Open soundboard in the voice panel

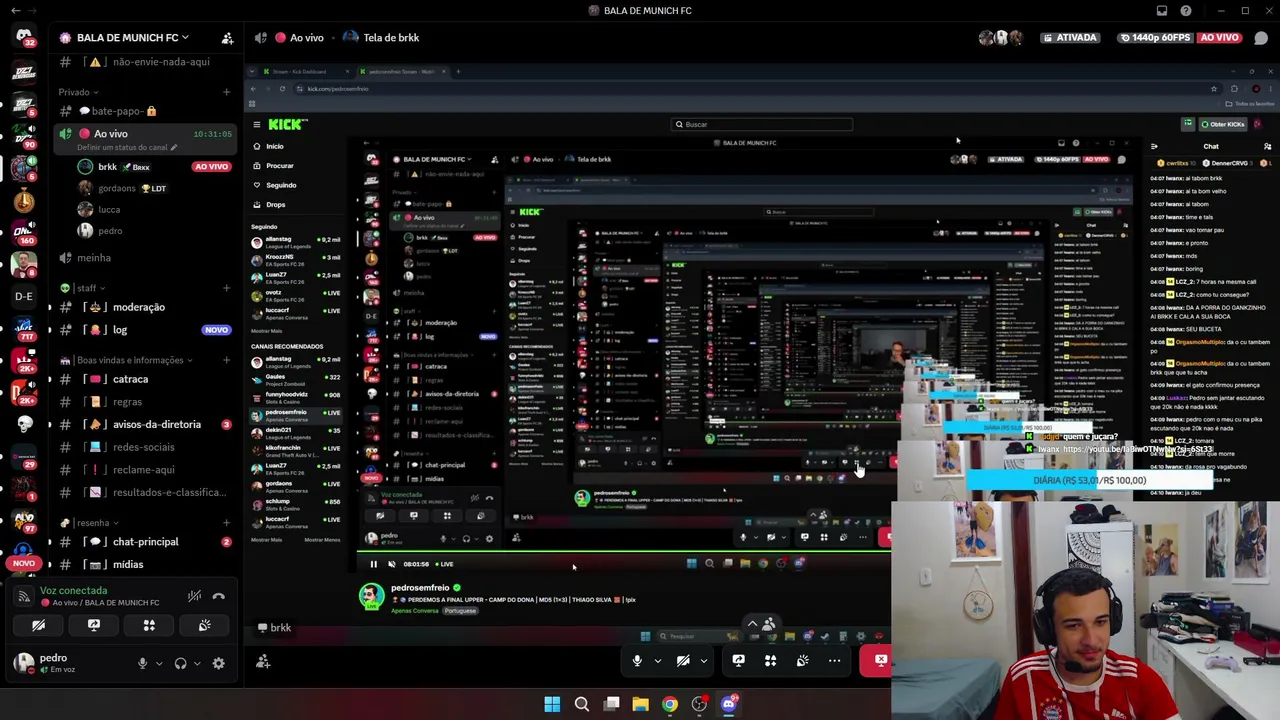[x=205, y=625]
